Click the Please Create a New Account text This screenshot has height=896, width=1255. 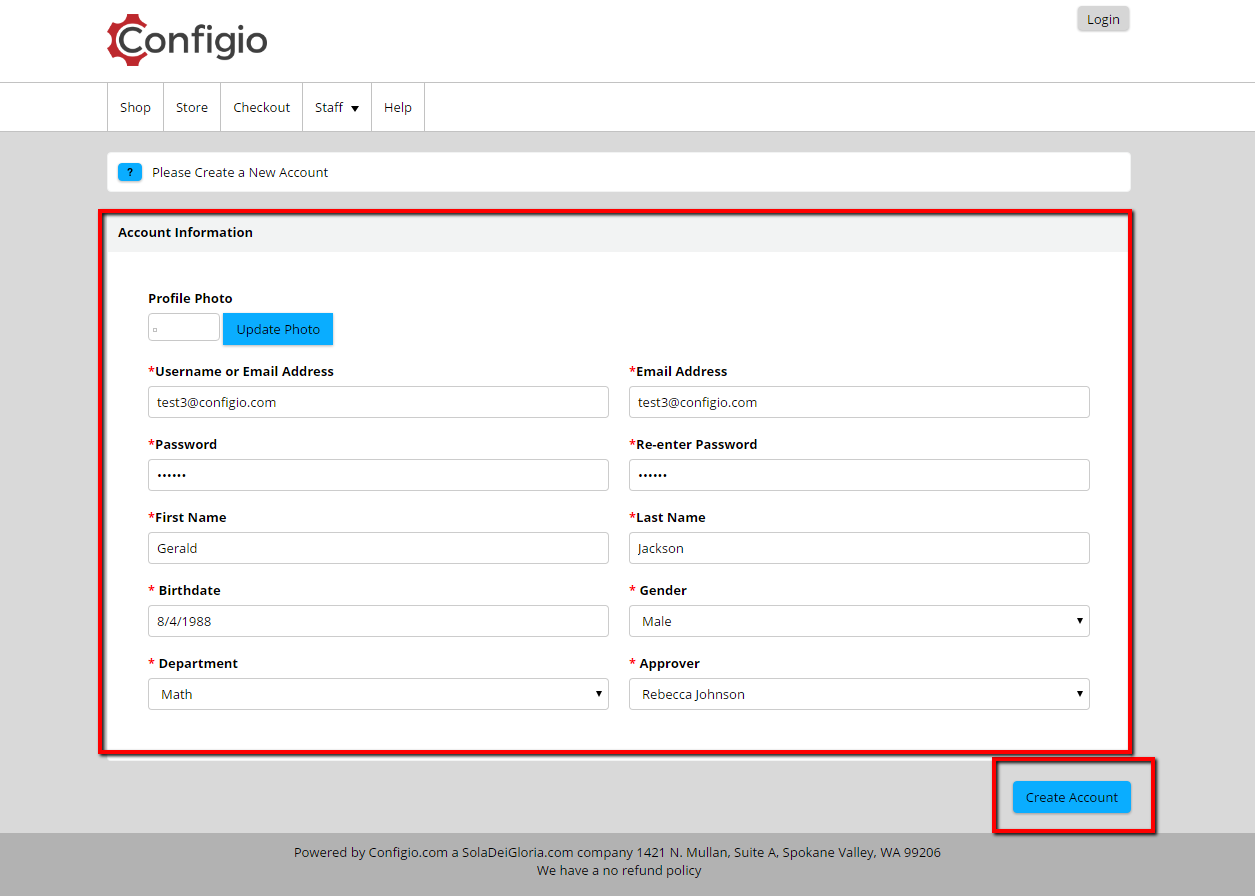click(x=240, y=172)
